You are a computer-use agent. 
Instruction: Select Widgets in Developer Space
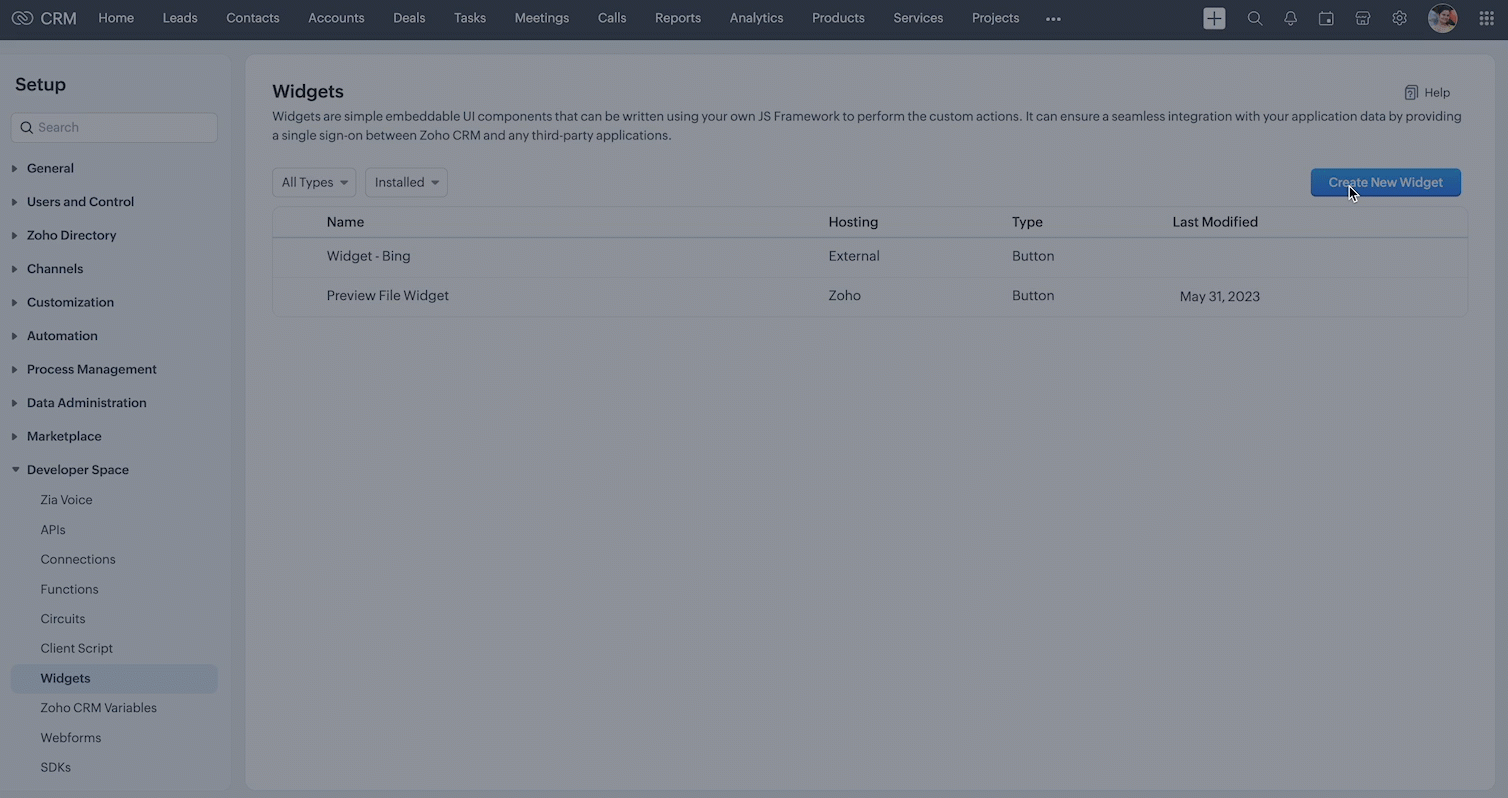coord(114,678)
